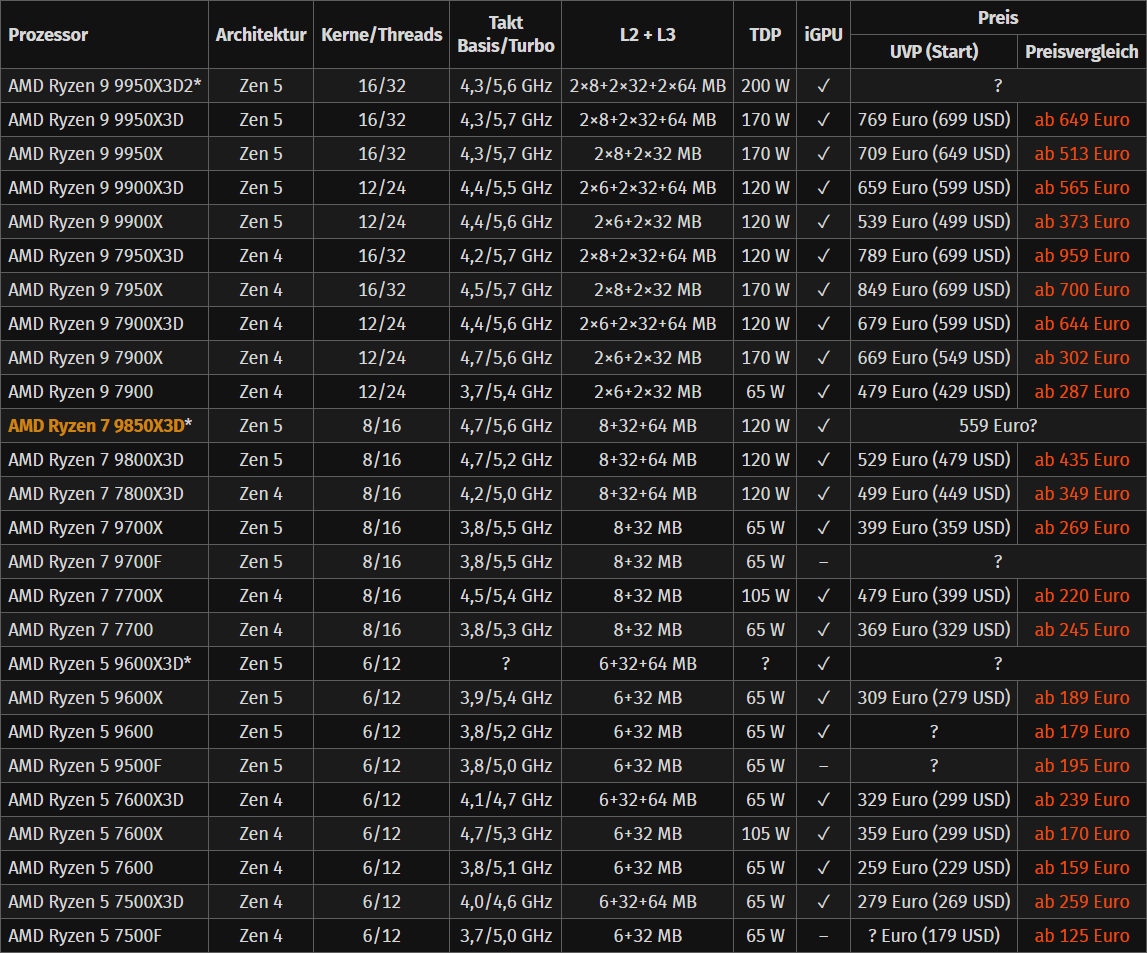Click 'AMD Ryzen 9 9950X' processor name

pos(86,154)
